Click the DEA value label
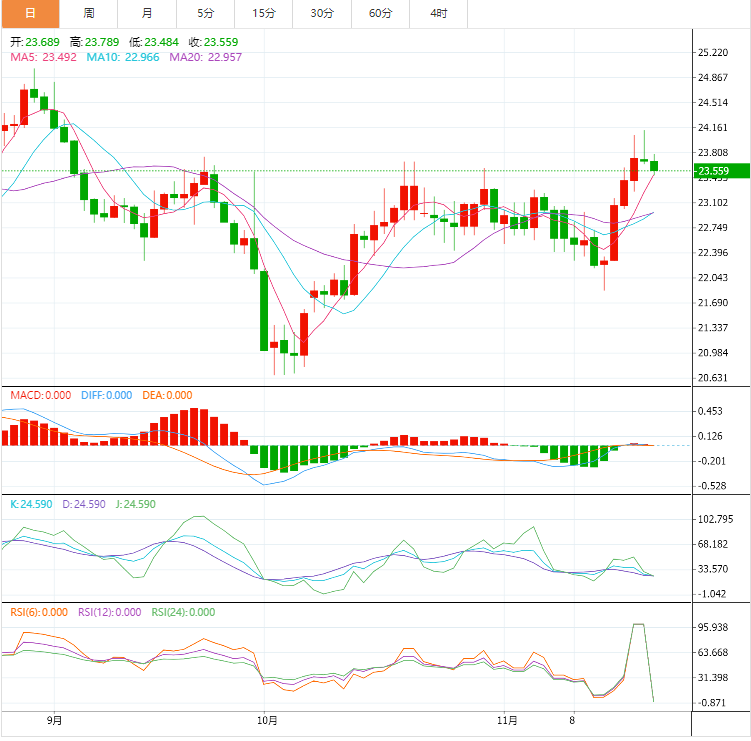 167,396
